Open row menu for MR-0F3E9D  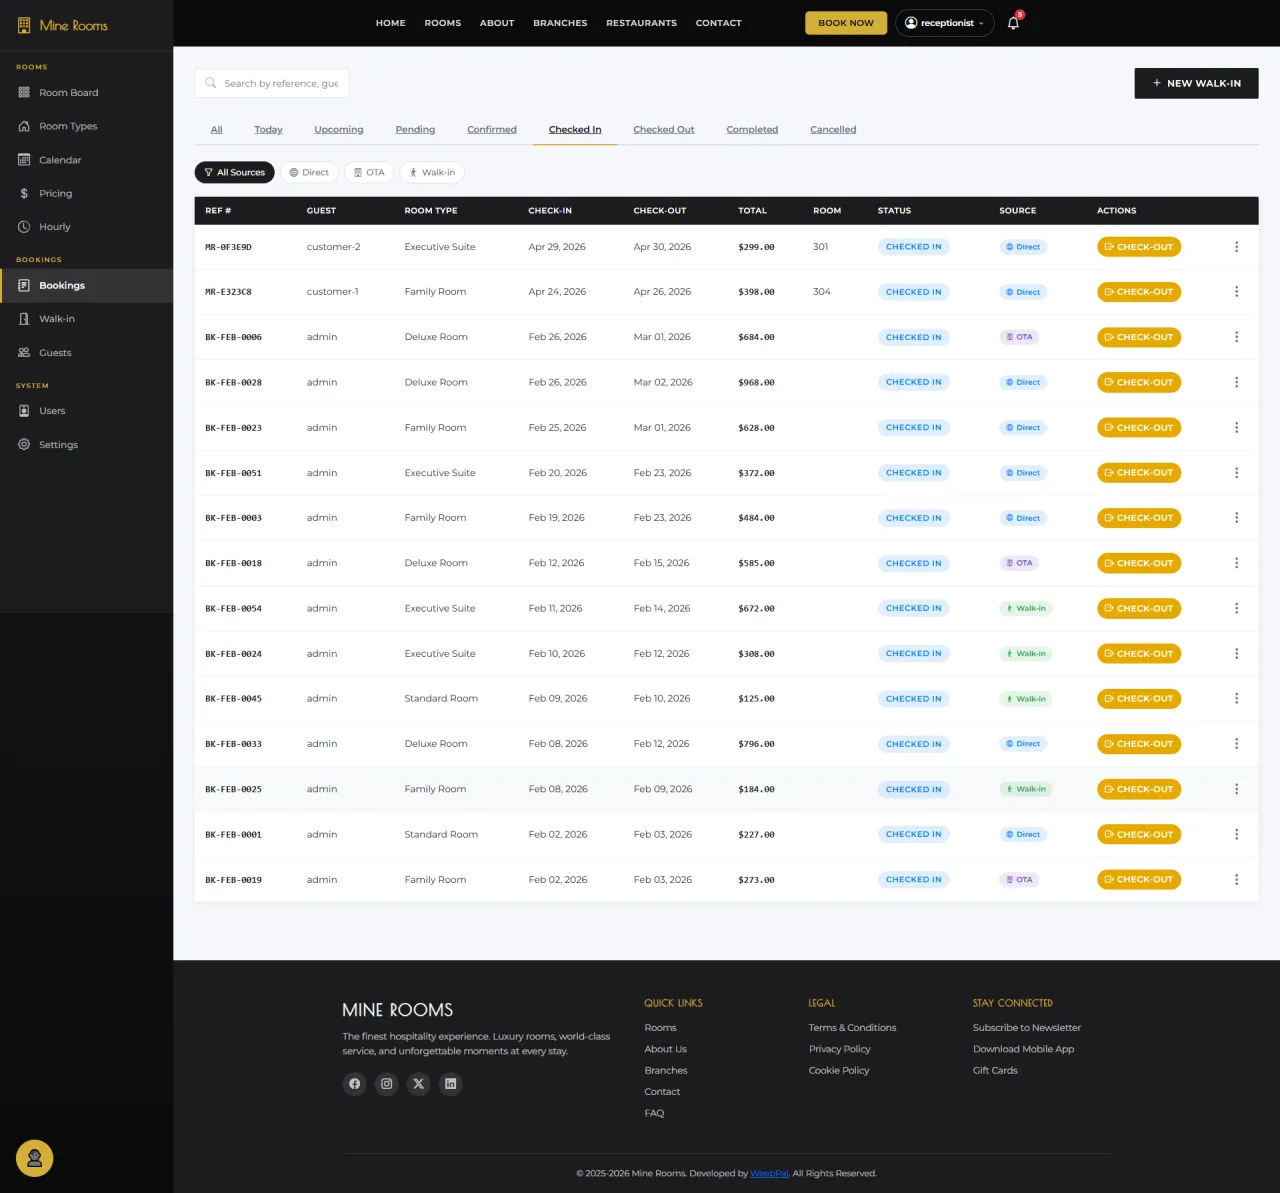1236,247
